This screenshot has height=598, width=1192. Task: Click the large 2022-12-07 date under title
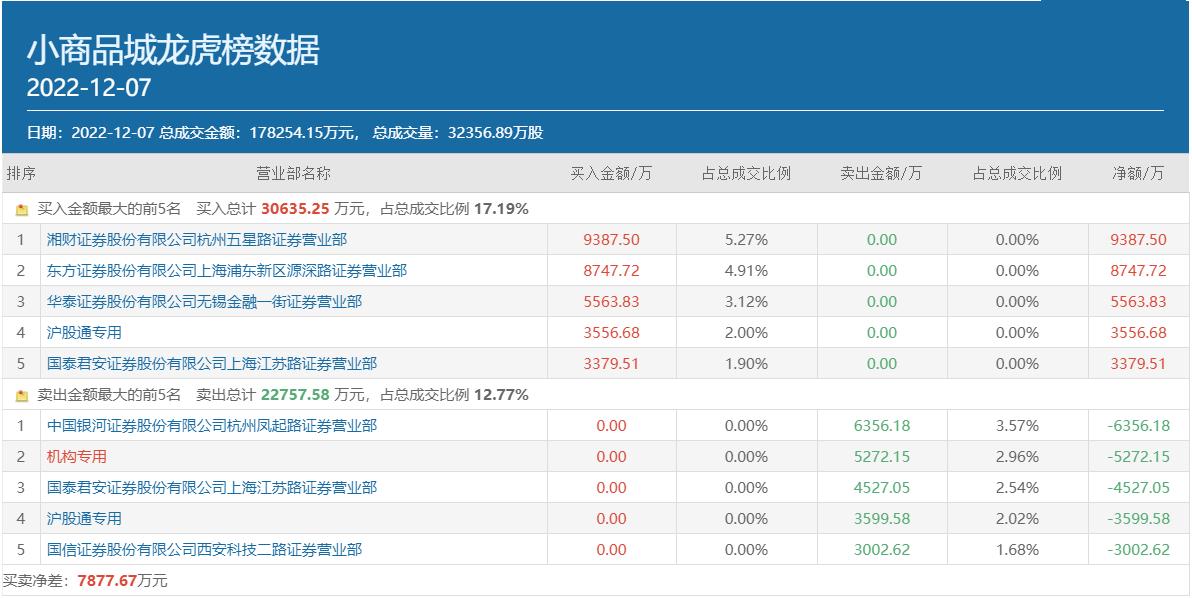89,88
